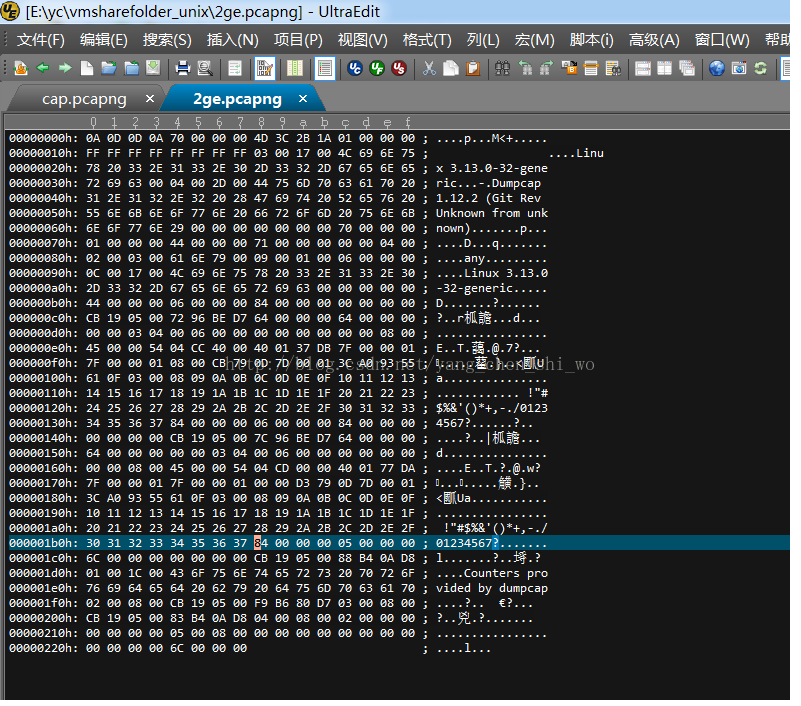Open the 文件(F) menu
This screenshot has width=801, height=706.
(41, 39)
